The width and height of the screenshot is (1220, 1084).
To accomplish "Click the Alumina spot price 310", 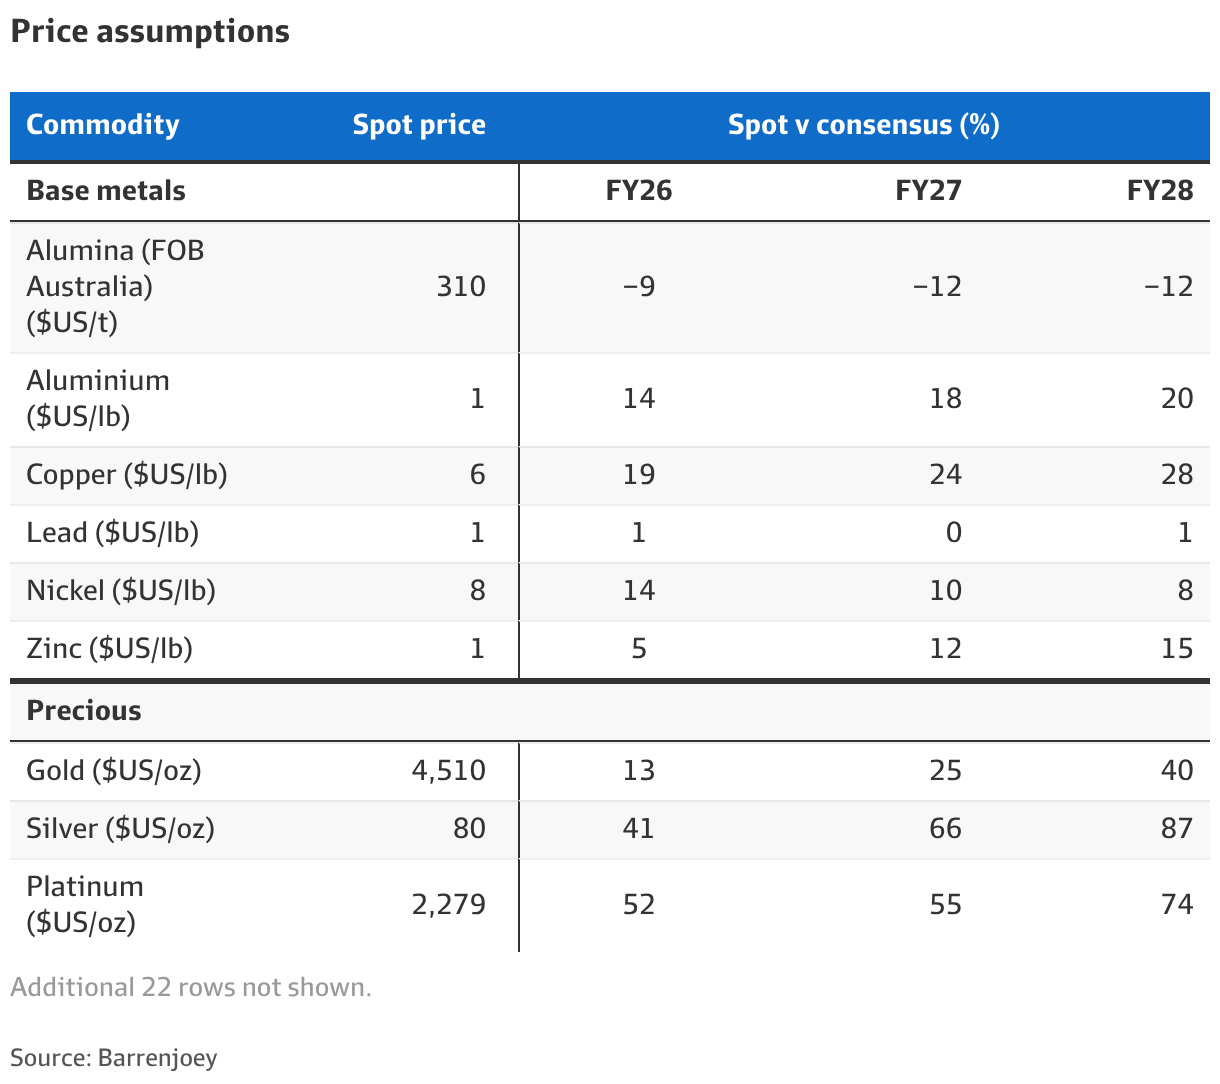I will click(x=461, y=287).
